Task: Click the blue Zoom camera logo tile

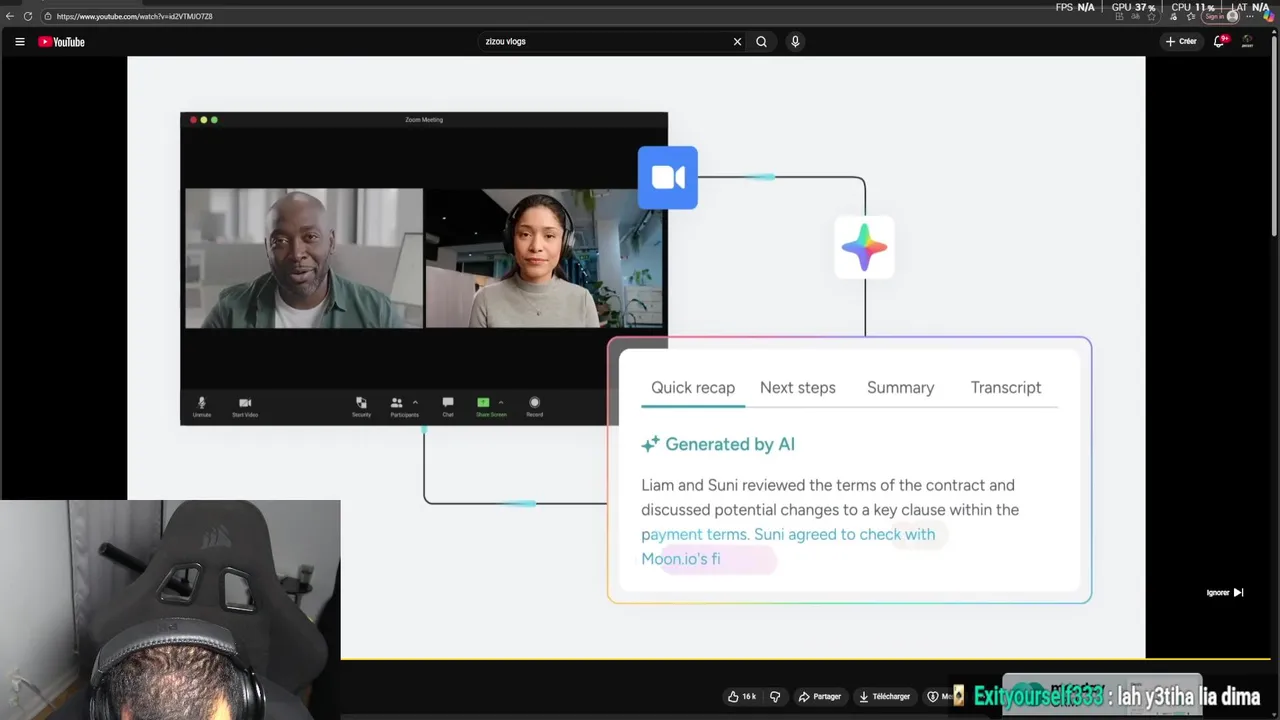Action: tap(668, 178)
